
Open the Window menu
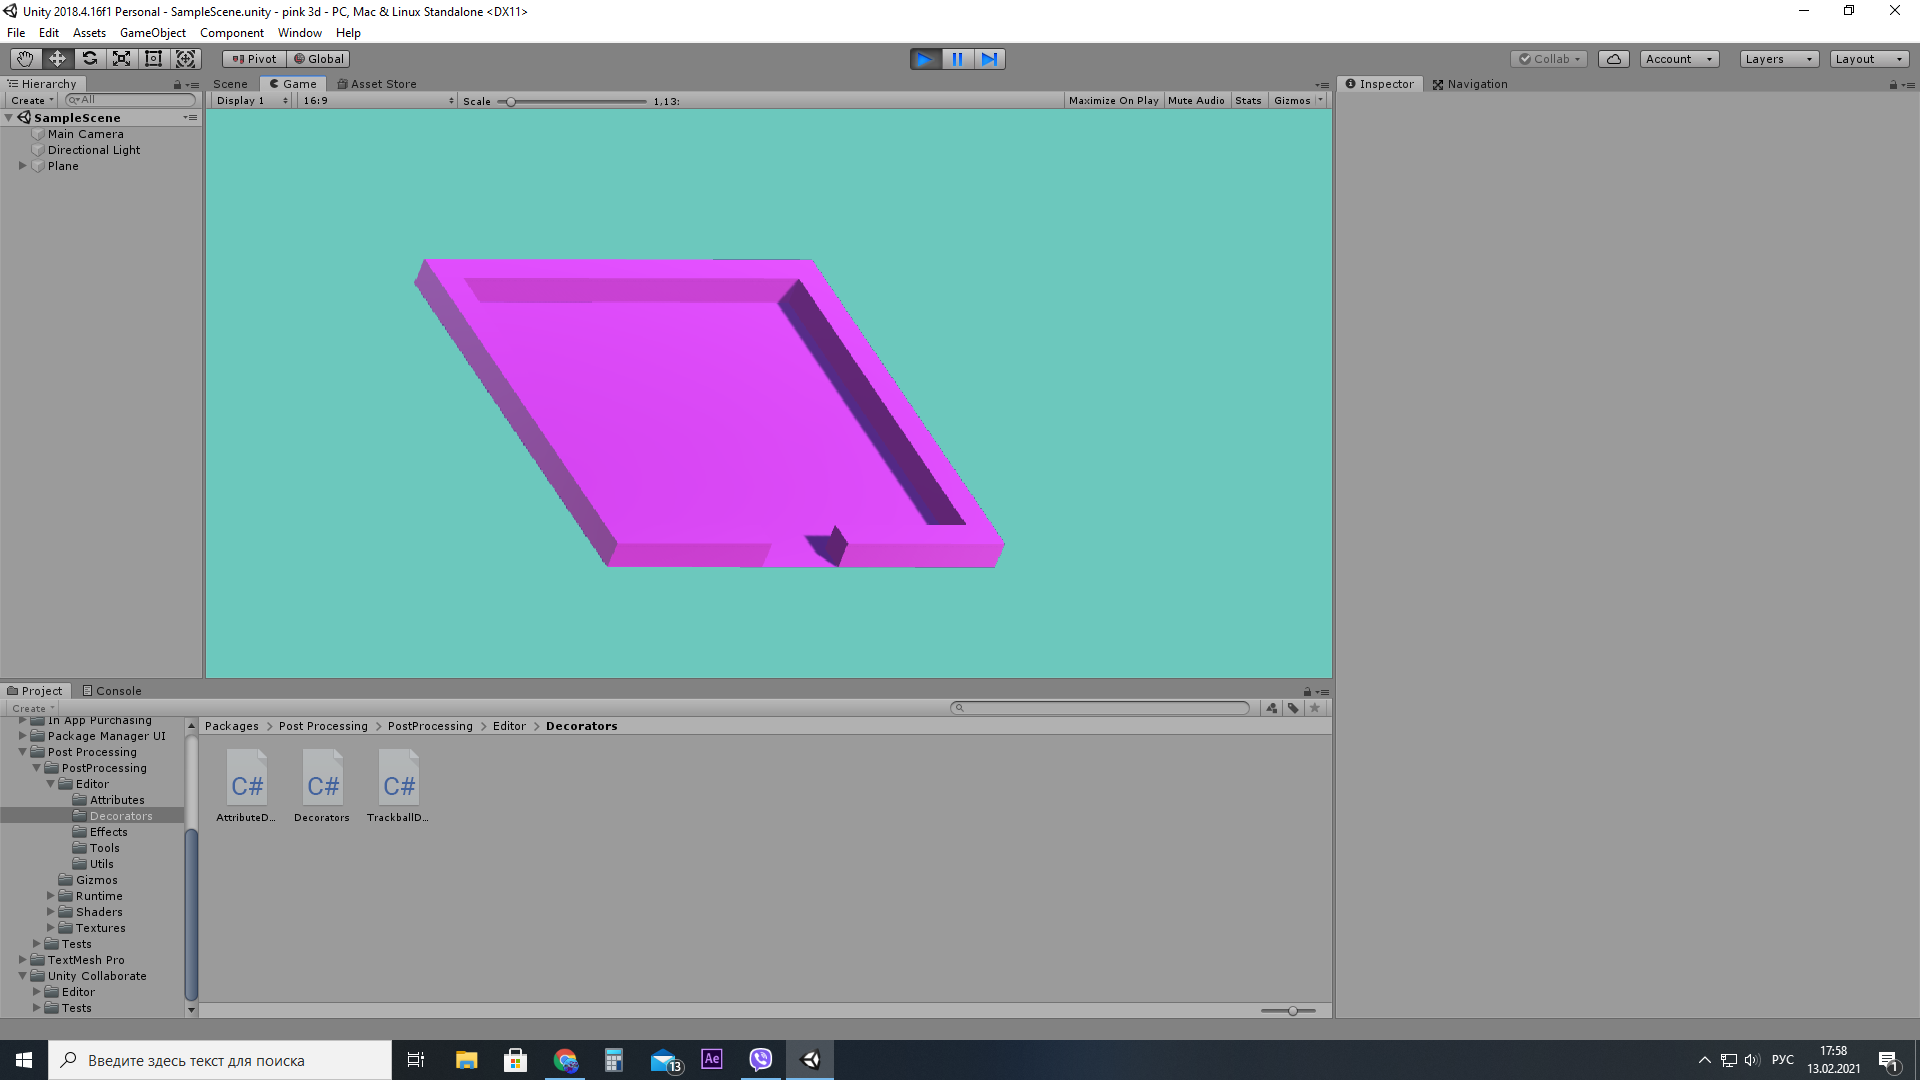point(300,33)
